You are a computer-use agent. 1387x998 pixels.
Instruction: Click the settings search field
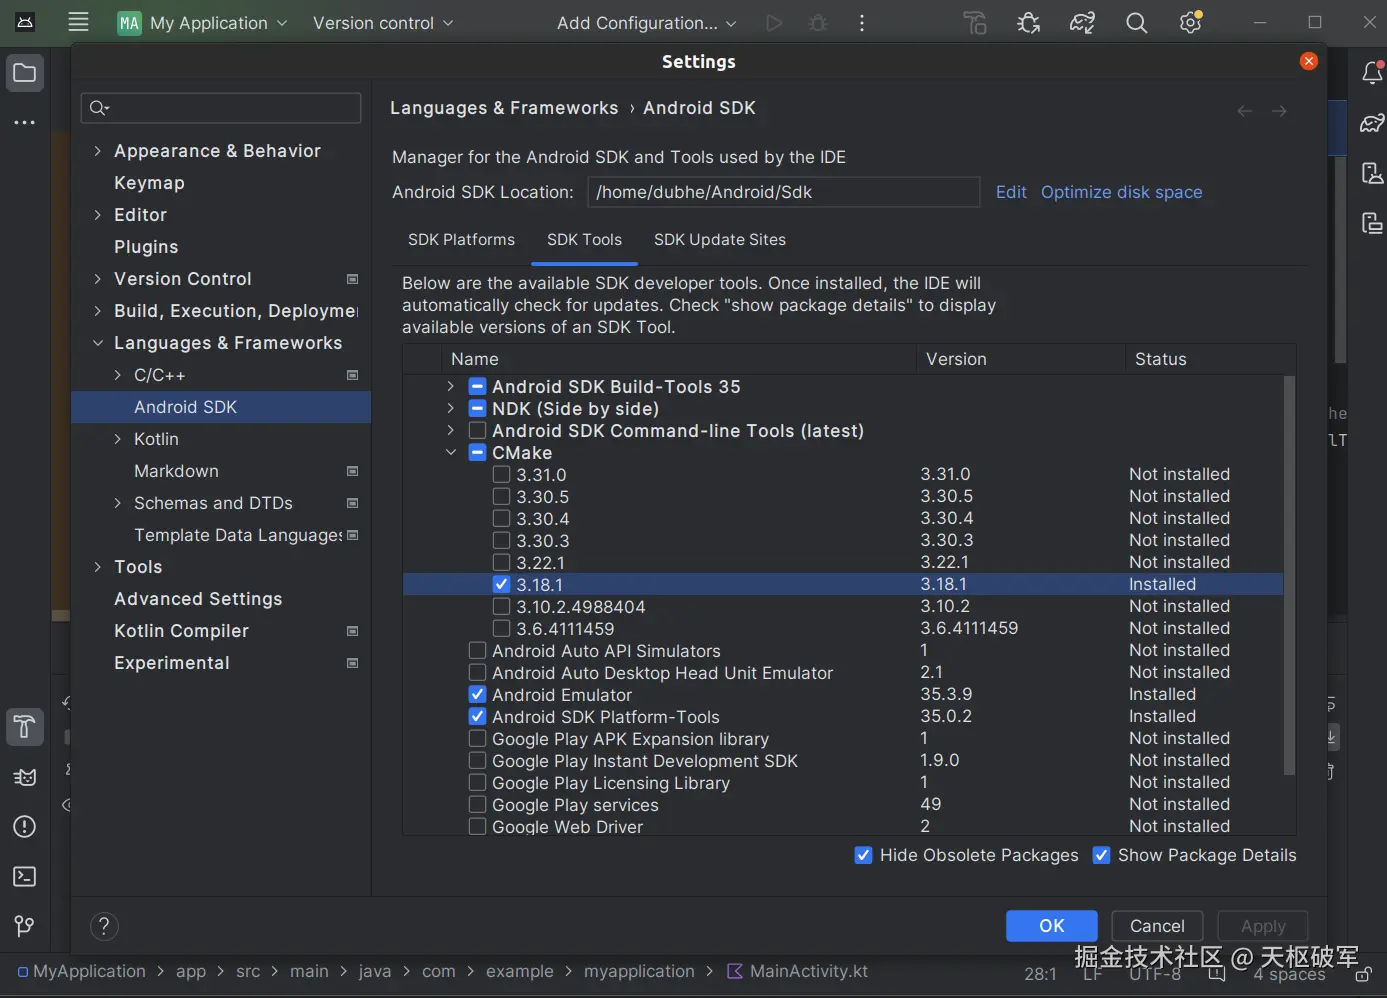tap(221, 107)
